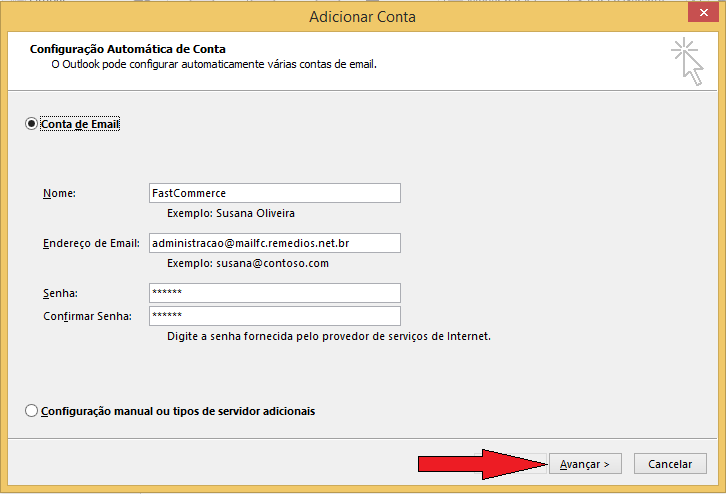The image size is (726, 494).
Task: Focus the Nome field containing FastCommerce
Action: (275, 193)
